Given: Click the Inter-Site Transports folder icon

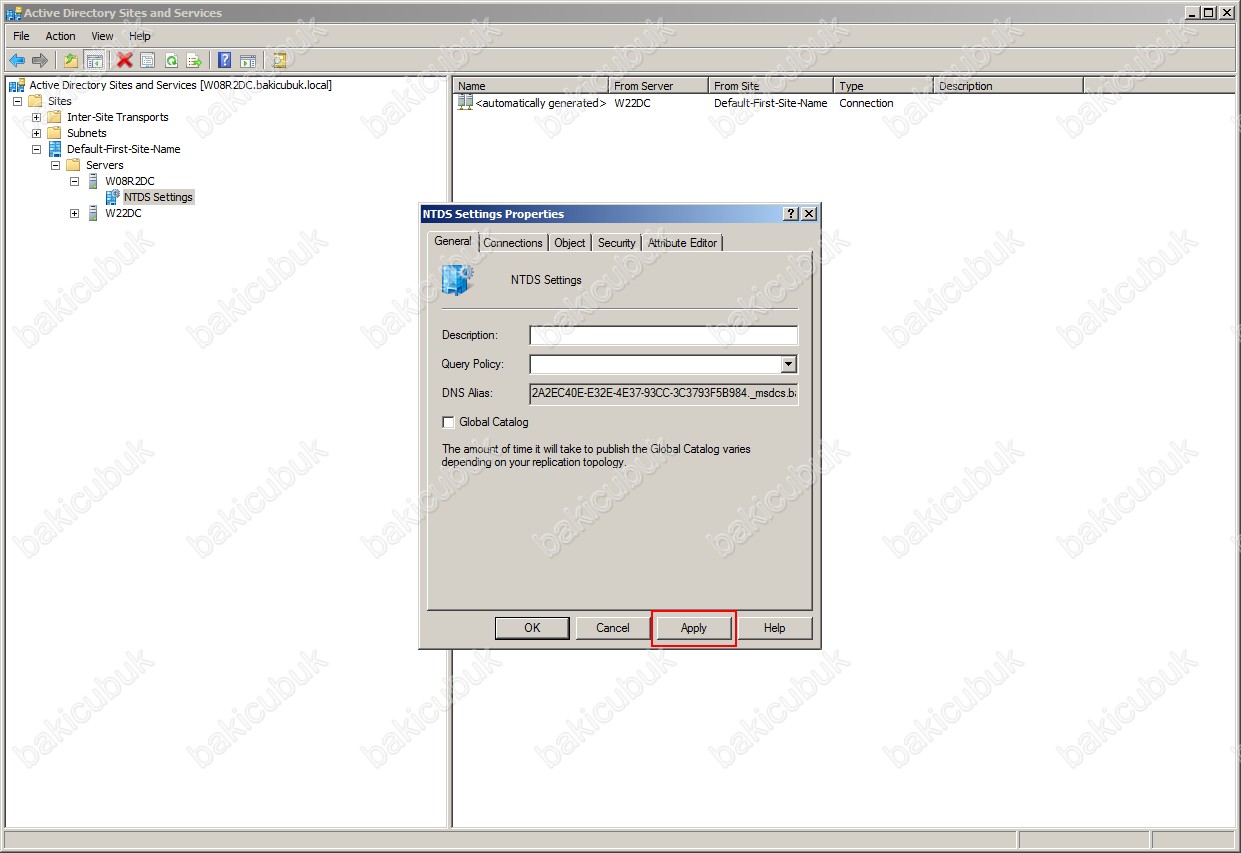Looking at the screenshot, I should [54, 117].
